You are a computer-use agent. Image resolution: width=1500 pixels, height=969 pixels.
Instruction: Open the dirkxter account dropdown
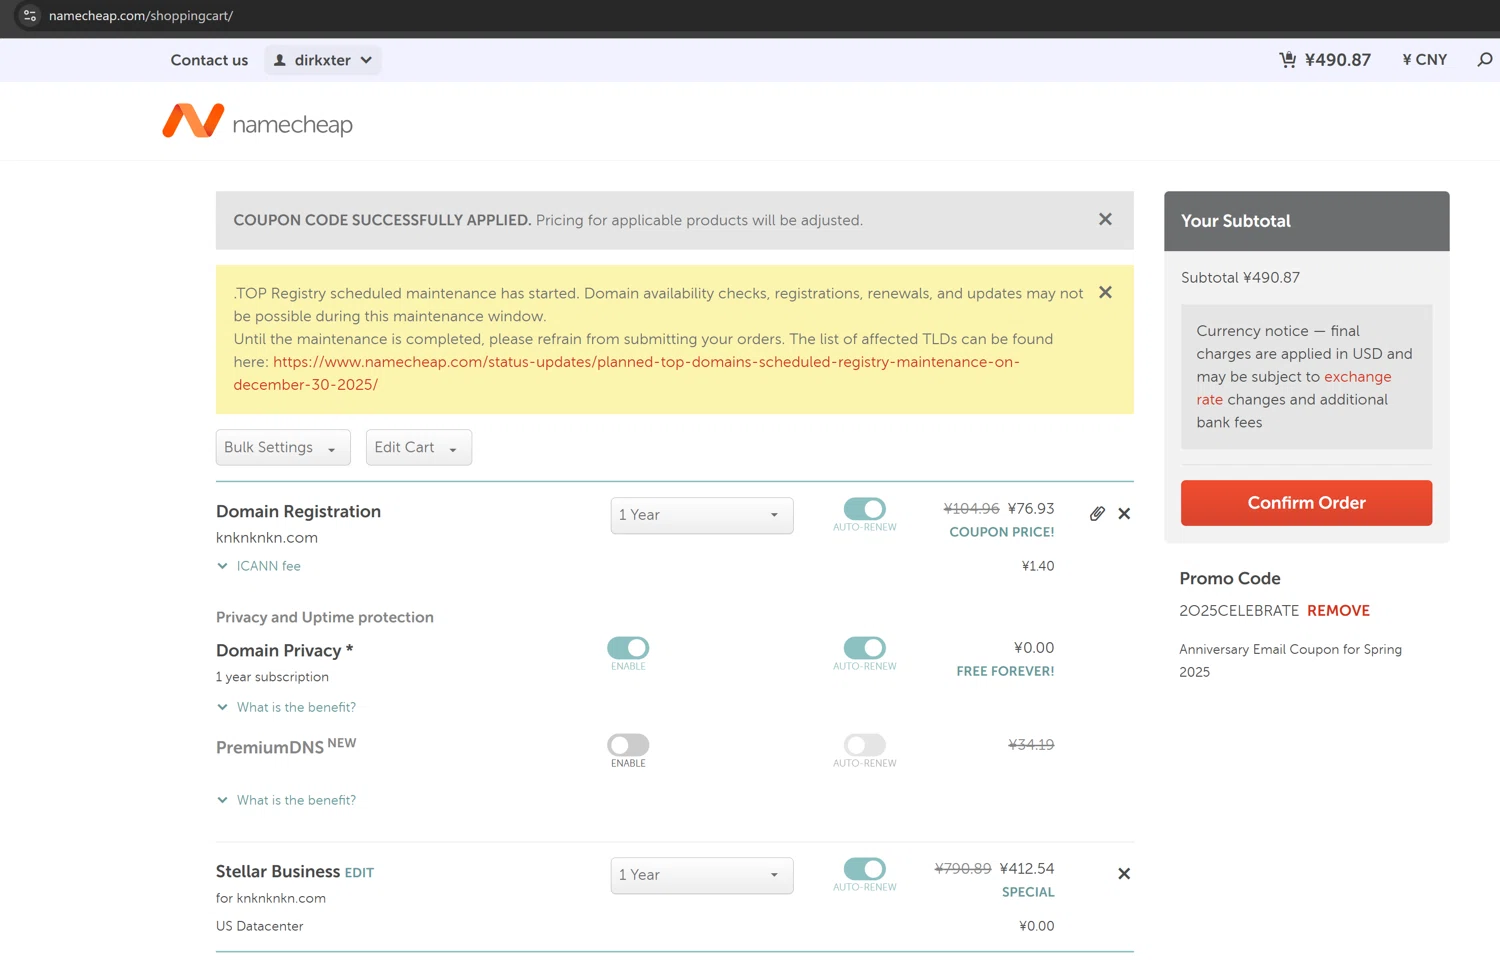pos(323,60)
